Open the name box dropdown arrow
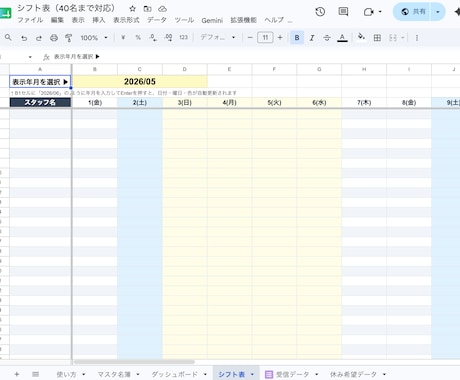This screenshot has width=460, height=380. pyautogui.click(x=30, y=57)
